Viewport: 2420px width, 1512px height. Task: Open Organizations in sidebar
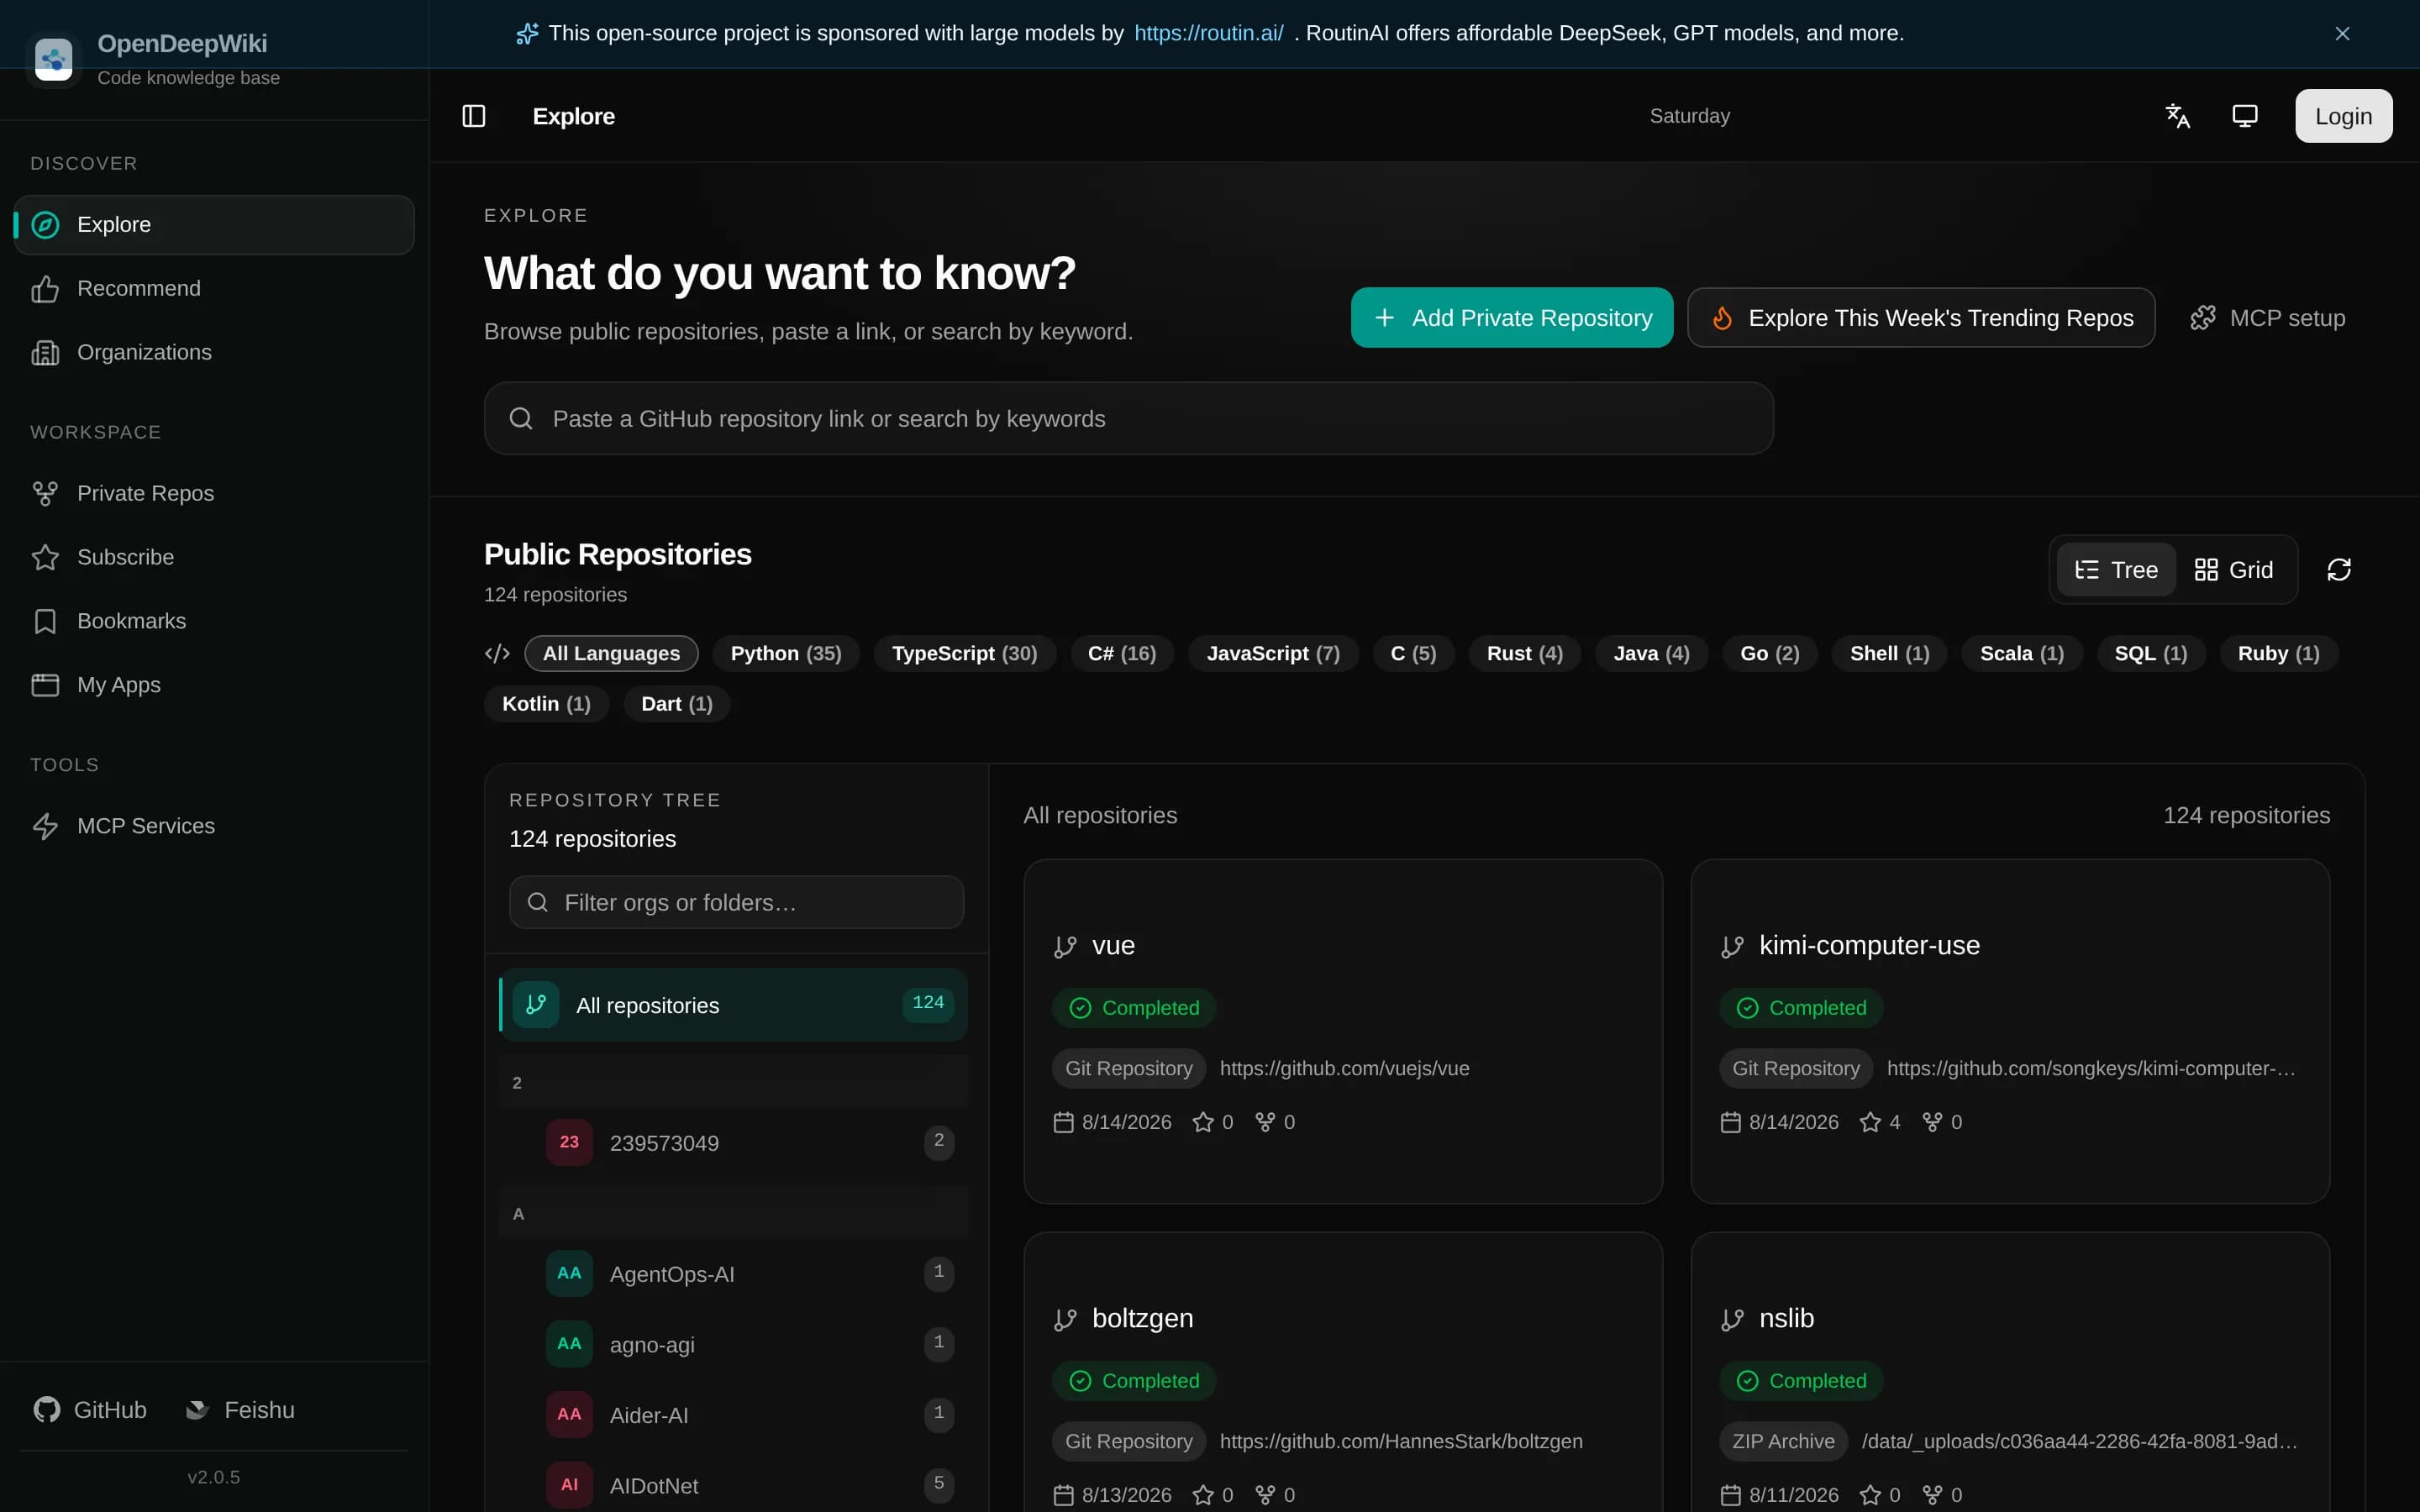coord(214,352)
